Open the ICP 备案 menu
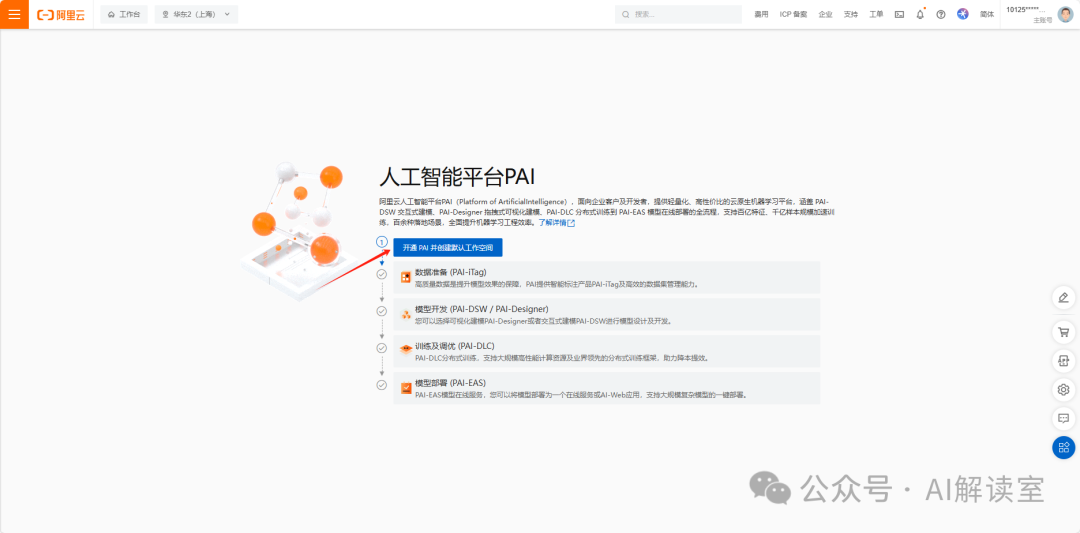The width and height of the screenshot is (1080, 533). point(793,14)
